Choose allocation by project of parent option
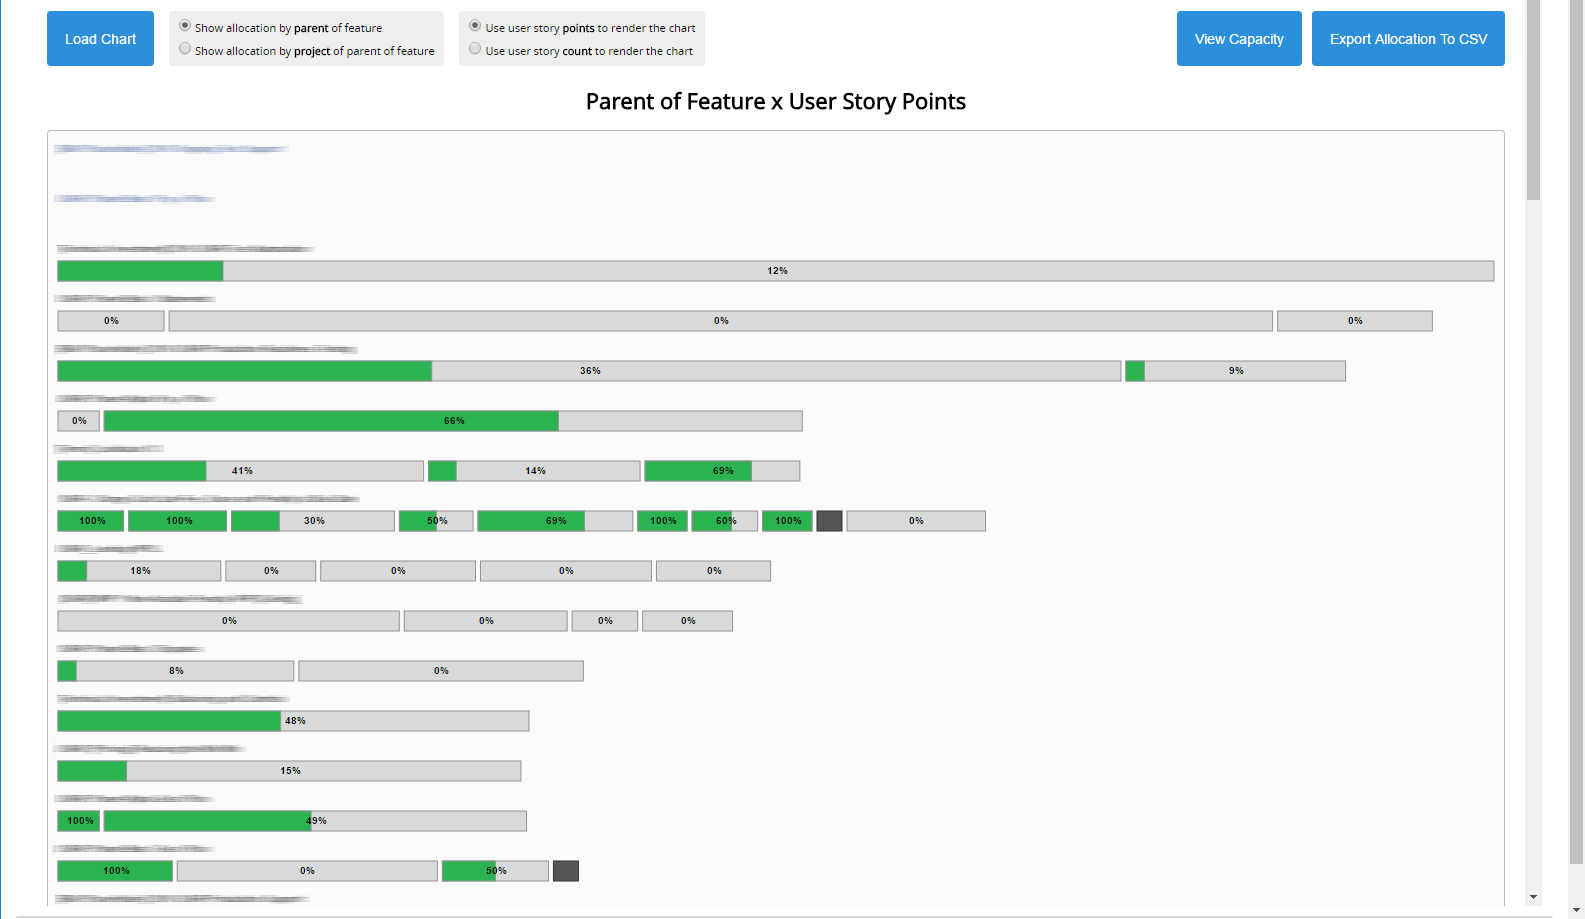This screenshot has width=1585, height=919. tap(185, 49)
